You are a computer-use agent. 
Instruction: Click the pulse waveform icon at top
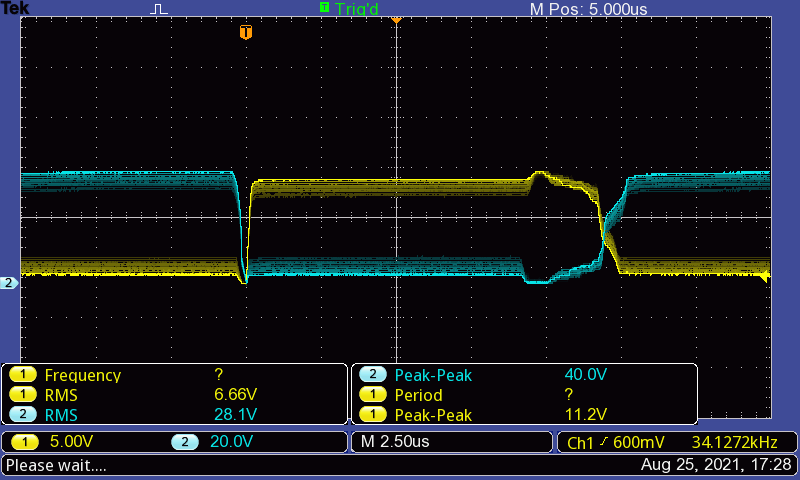click(159, 9)
